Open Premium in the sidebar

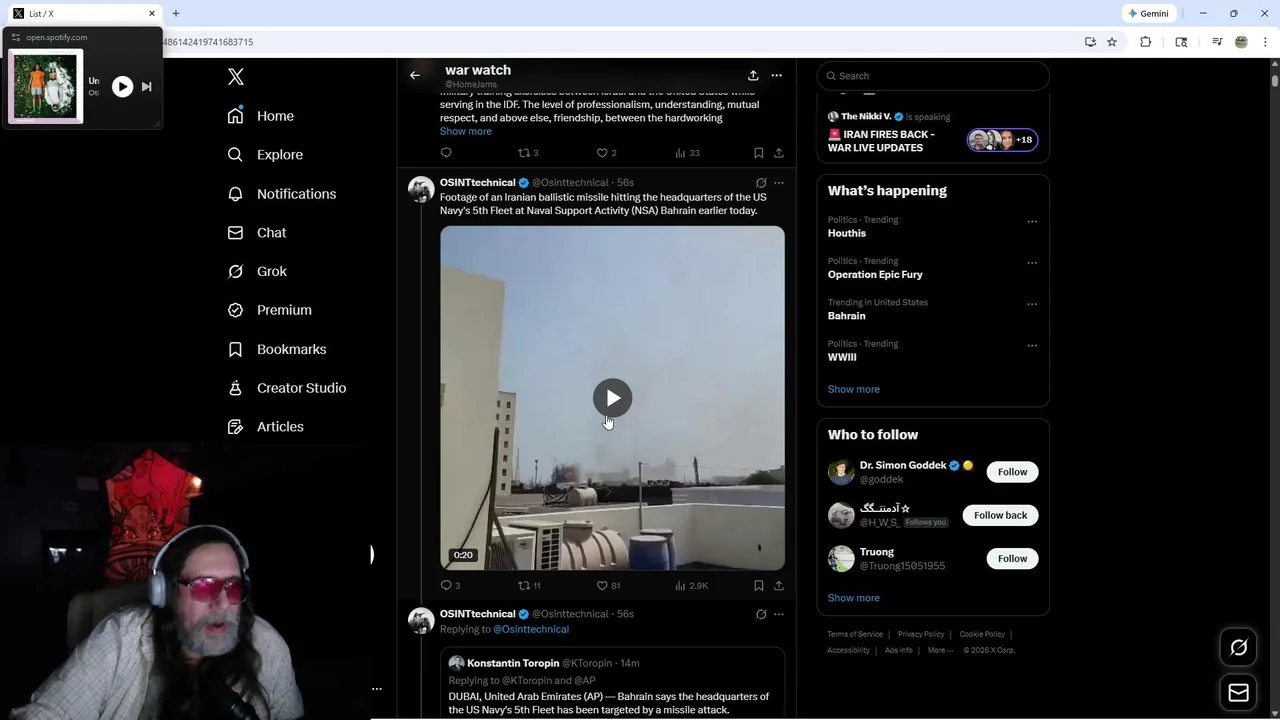click(270, 310)
